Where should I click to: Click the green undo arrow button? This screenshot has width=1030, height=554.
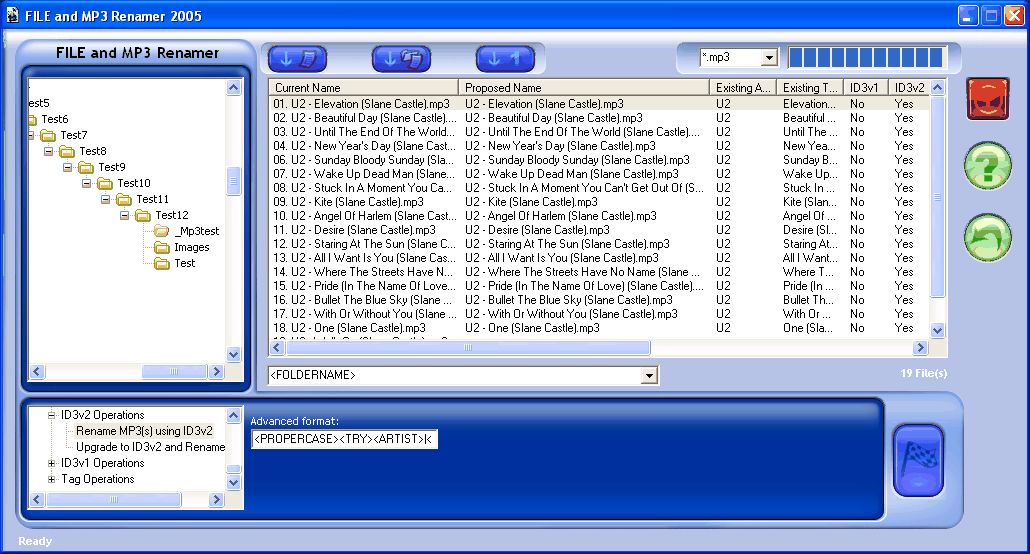[987, 238]
